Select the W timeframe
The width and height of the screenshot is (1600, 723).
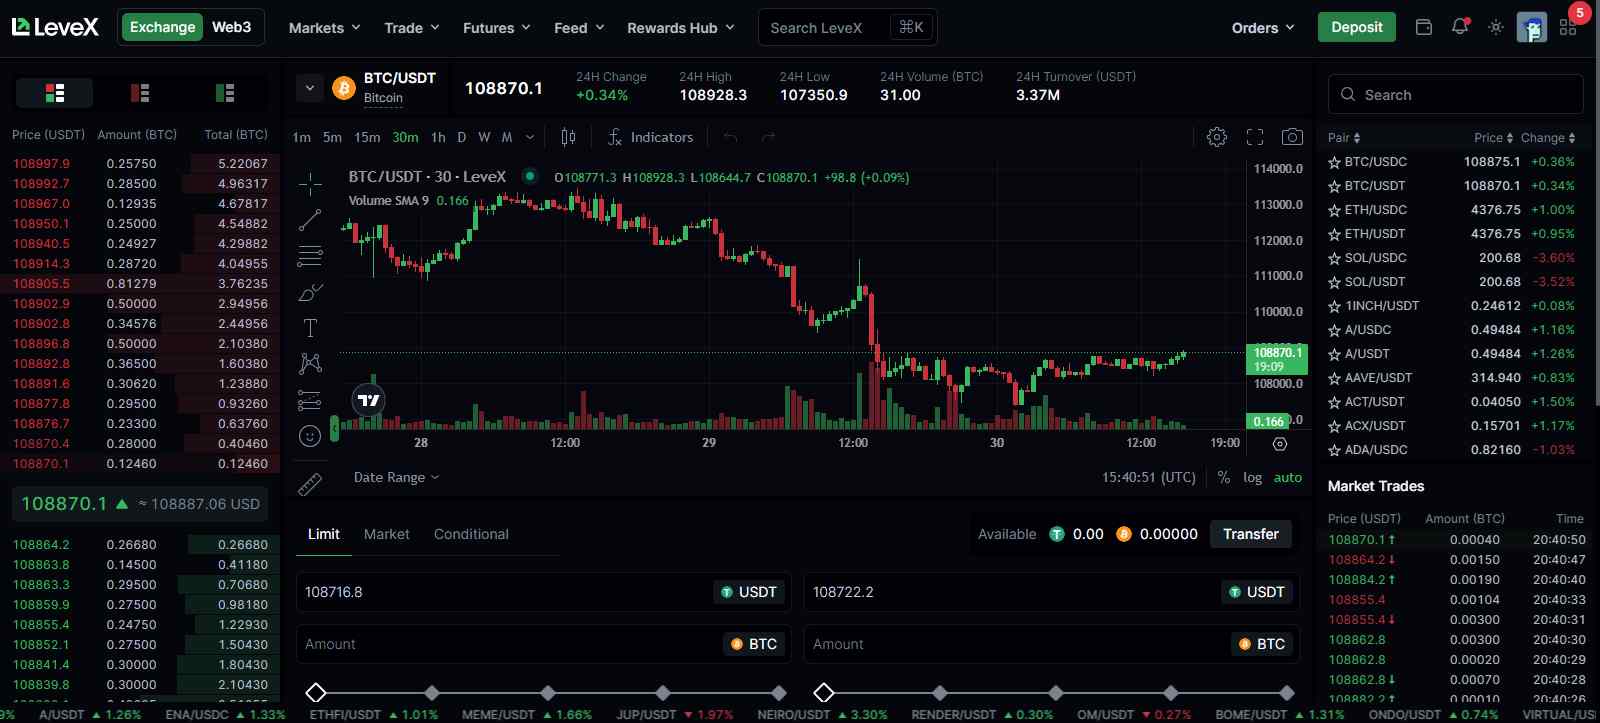(x=484, y=137)
